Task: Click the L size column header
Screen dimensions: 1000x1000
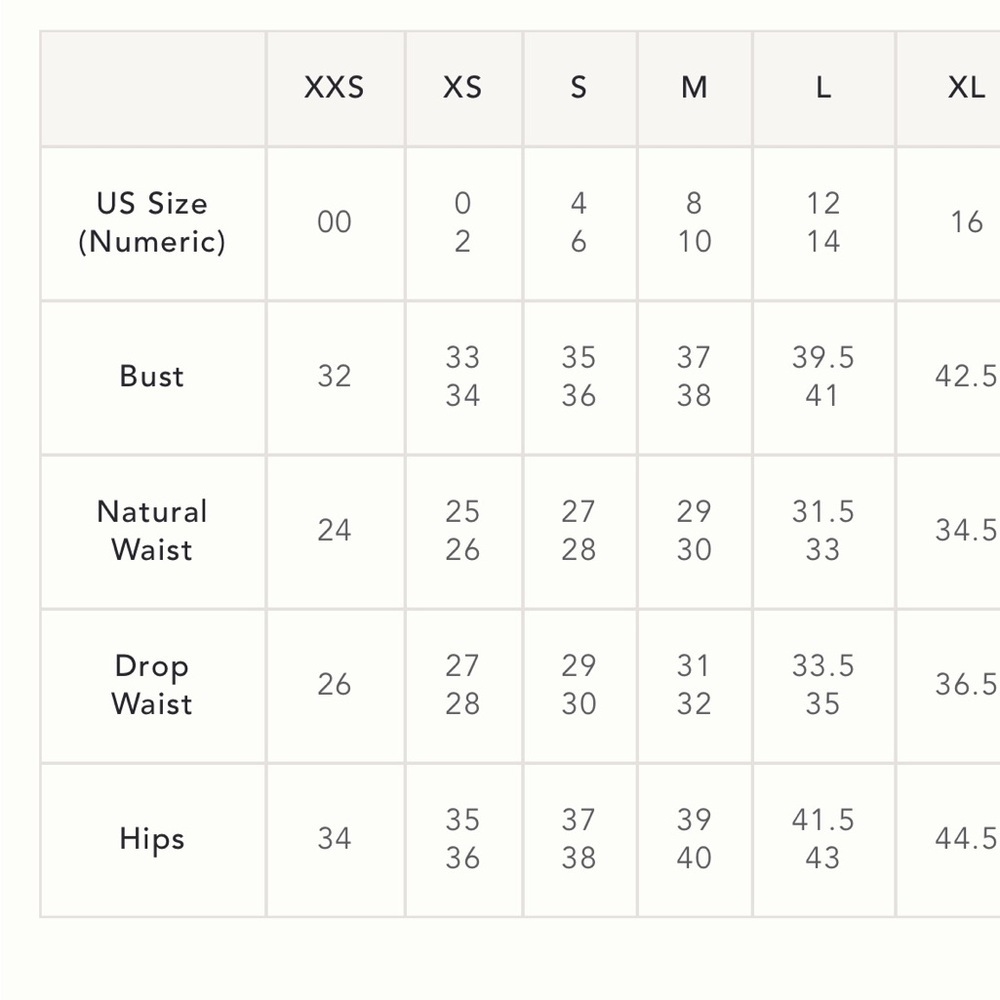Action: click(824, 88)
